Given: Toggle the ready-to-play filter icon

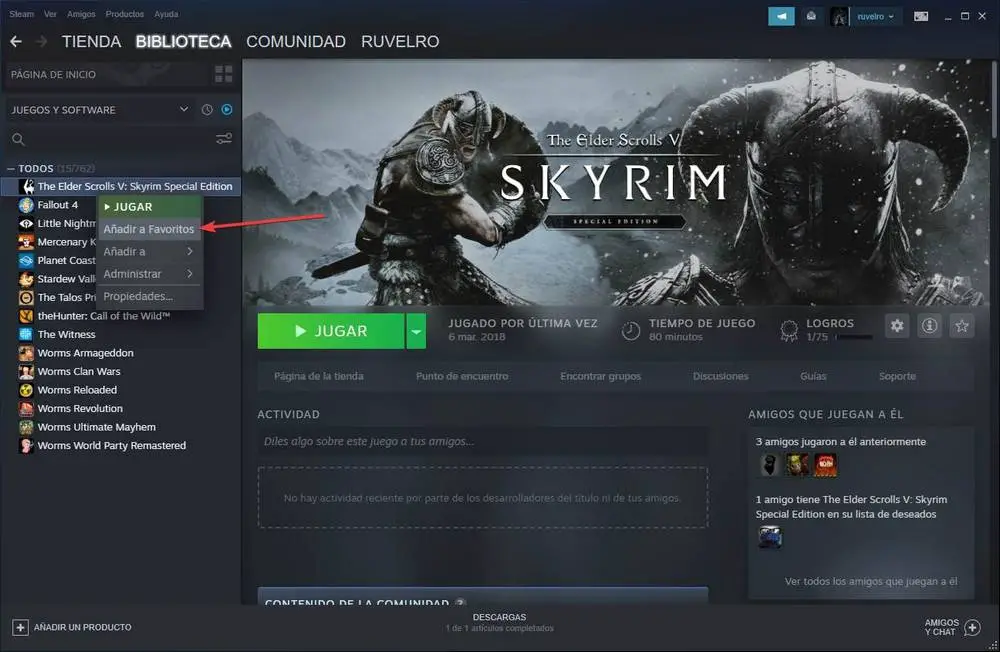Looking at the screenshot, I should coord(226,110).
